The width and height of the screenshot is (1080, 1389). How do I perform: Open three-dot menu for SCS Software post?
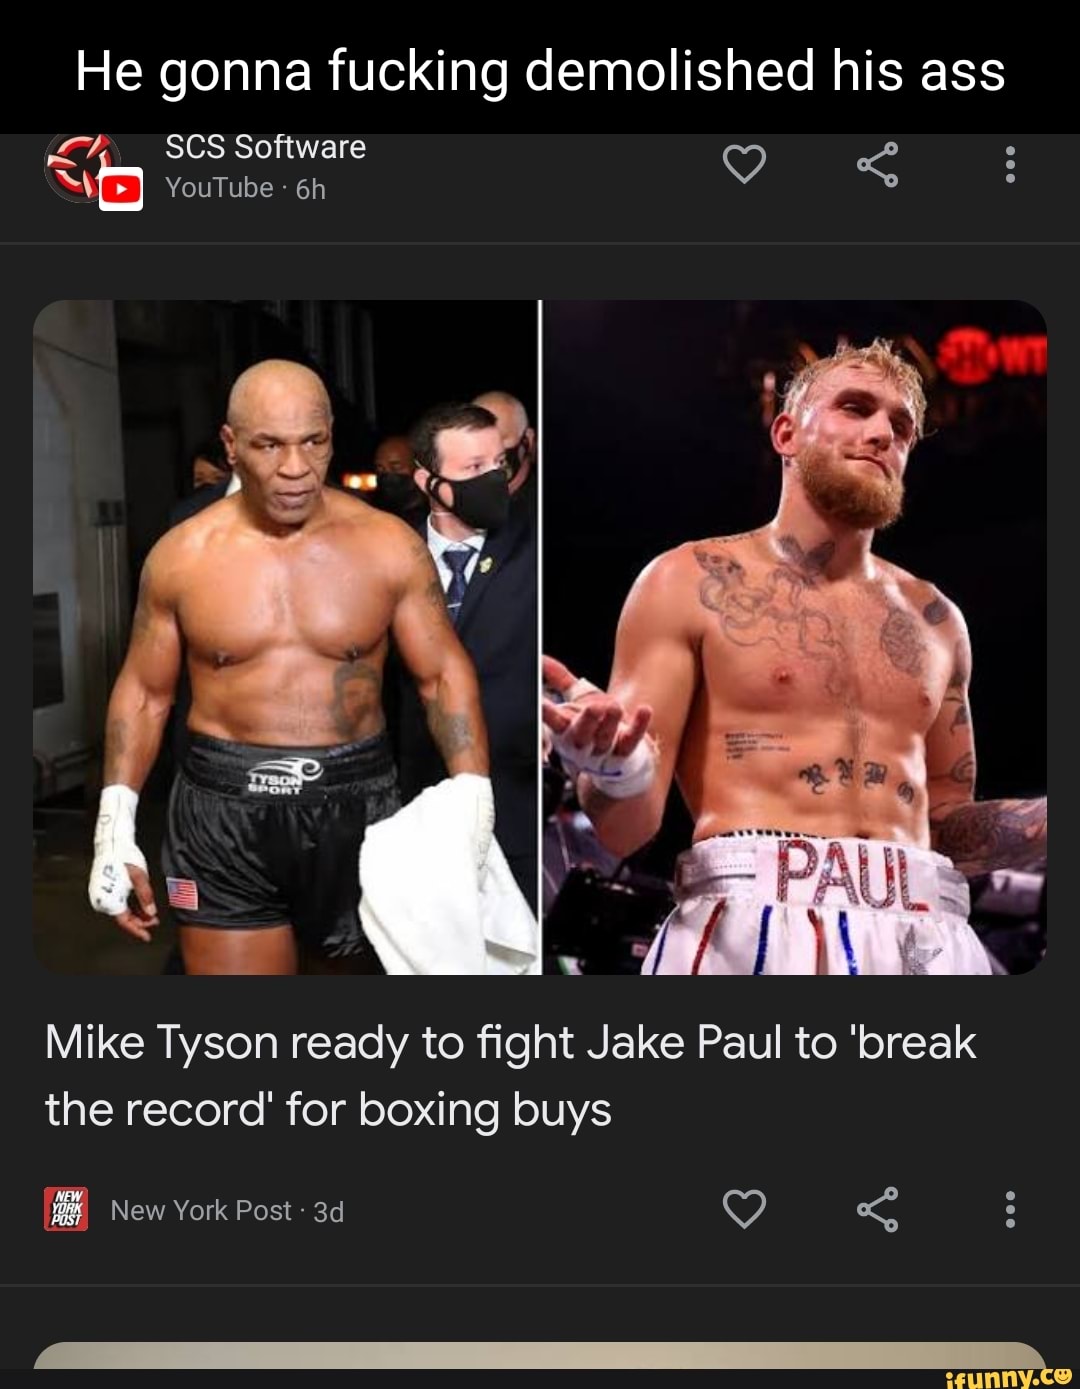click(1010, 164)
